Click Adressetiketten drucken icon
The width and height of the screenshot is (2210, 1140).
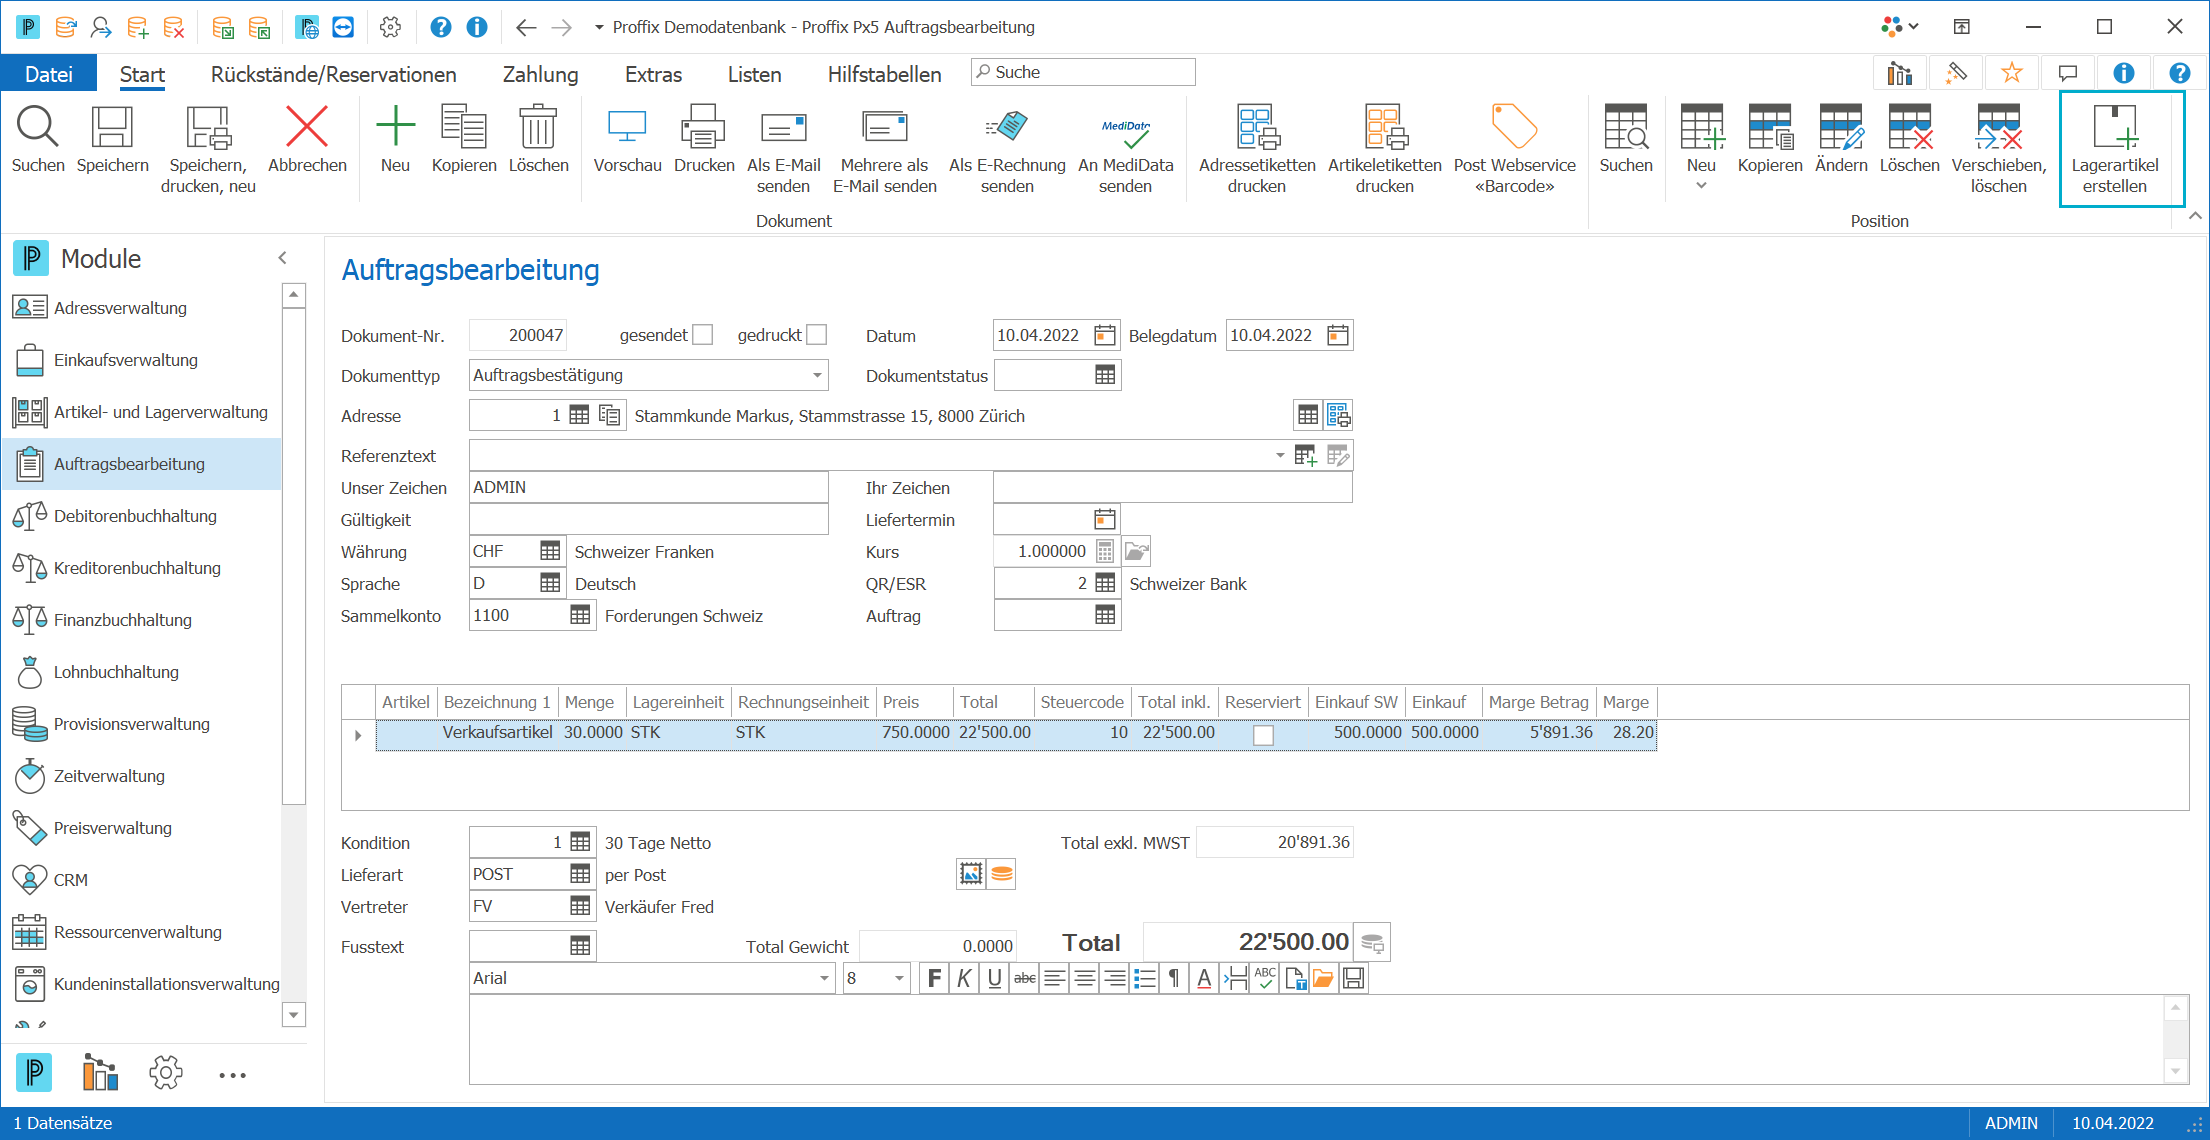point(1256,128)
